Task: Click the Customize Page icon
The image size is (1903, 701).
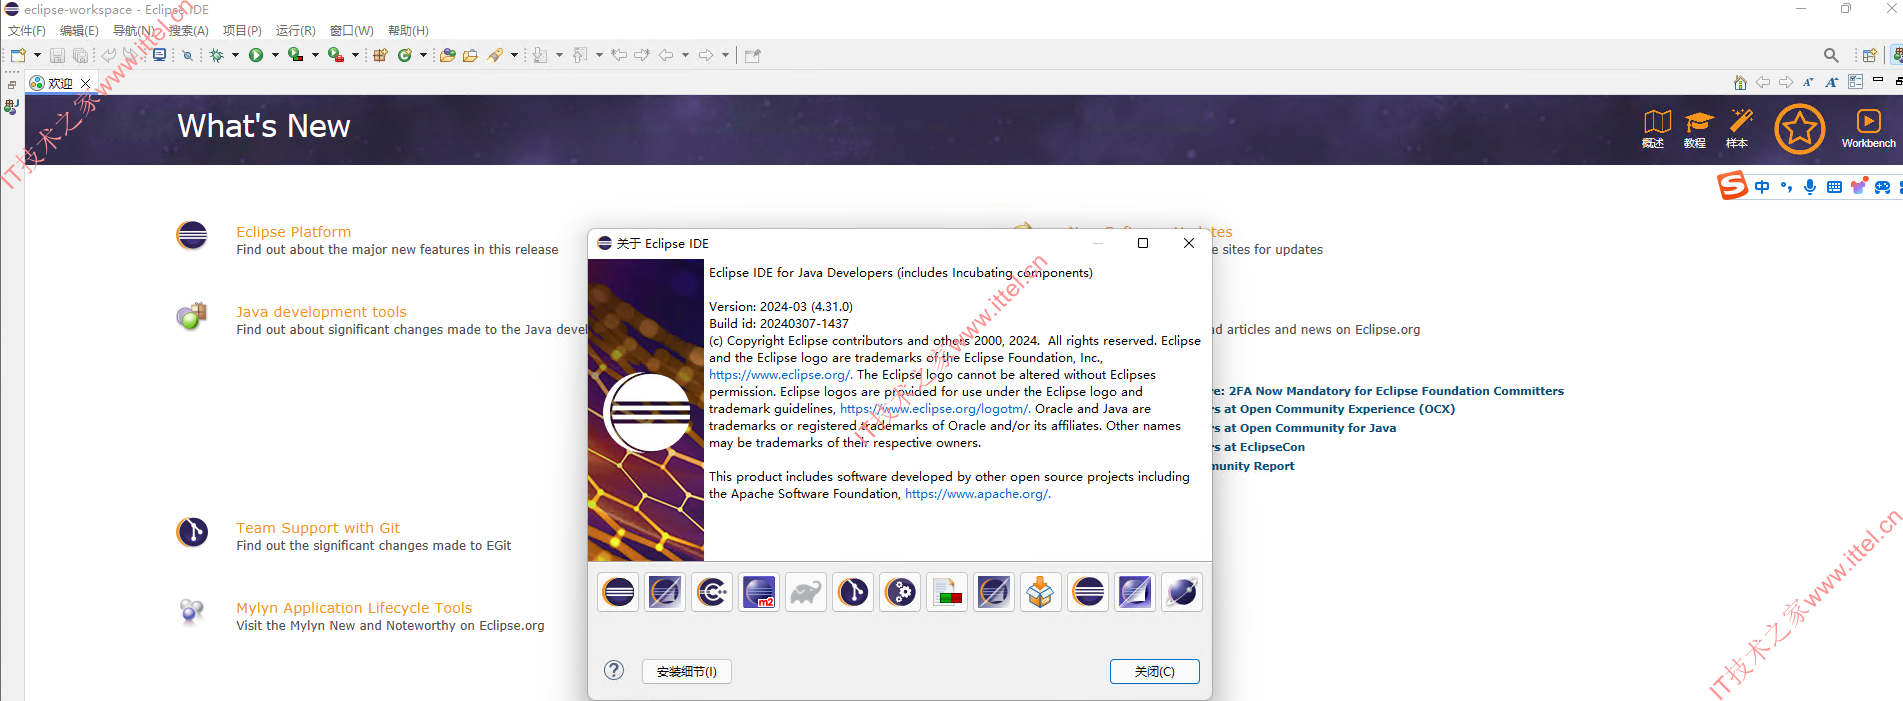Action: coord(1855,82)
